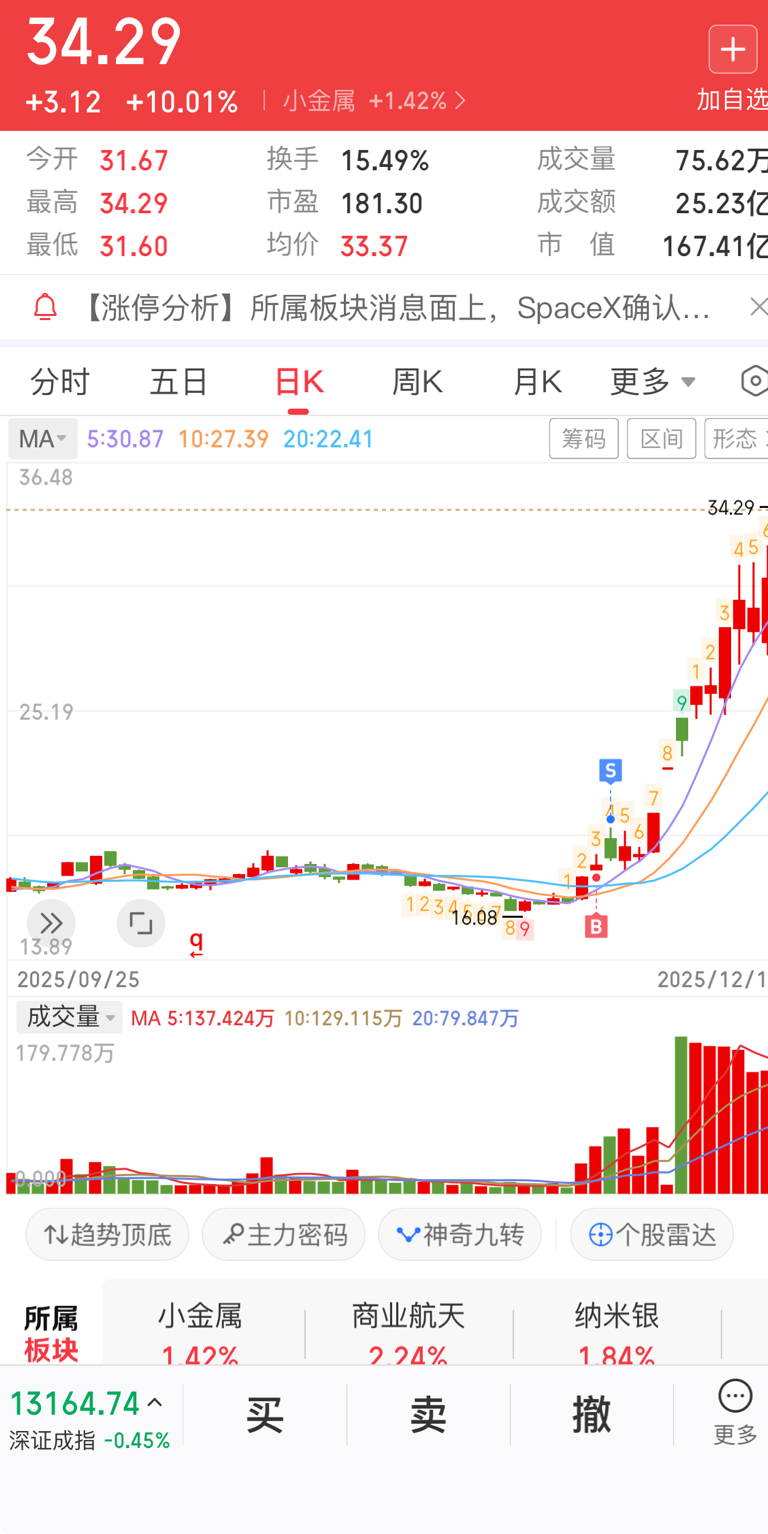This screenshot has width=768, height=1534.
Task: Tap the red B buy marker
Action: (596, 927)
